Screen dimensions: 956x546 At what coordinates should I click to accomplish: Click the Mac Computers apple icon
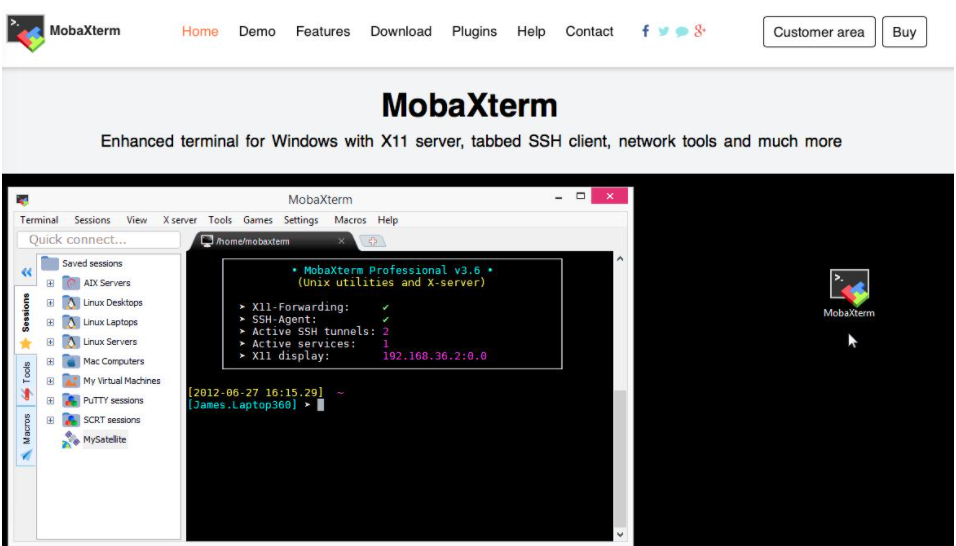tap(71, 361)
